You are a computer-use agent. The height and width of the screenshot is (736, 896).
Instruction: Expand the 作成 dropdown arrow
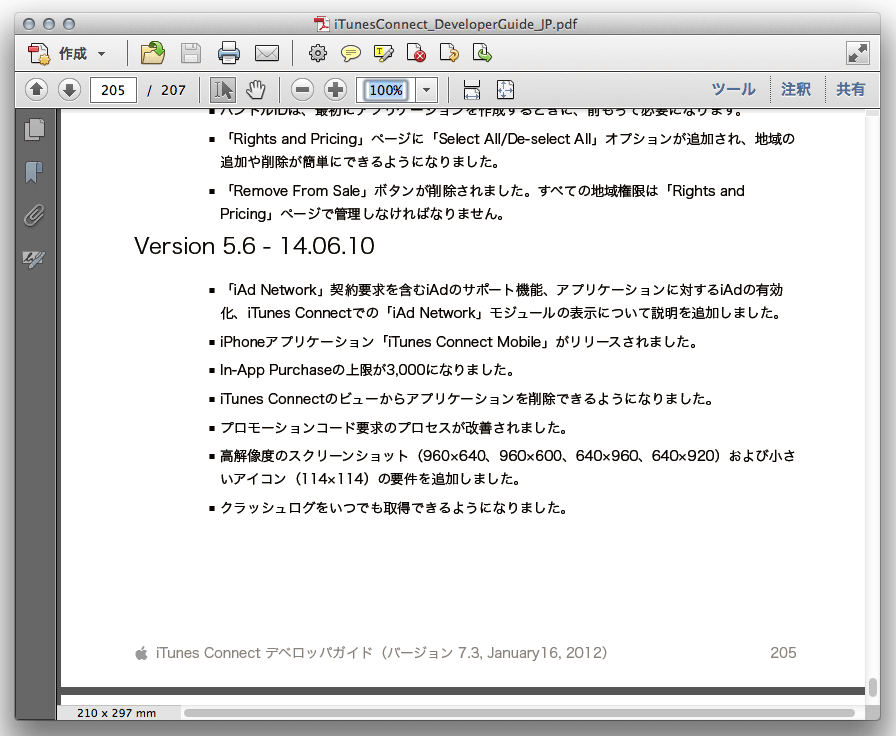pyautogui.click(x=102, y=54)
